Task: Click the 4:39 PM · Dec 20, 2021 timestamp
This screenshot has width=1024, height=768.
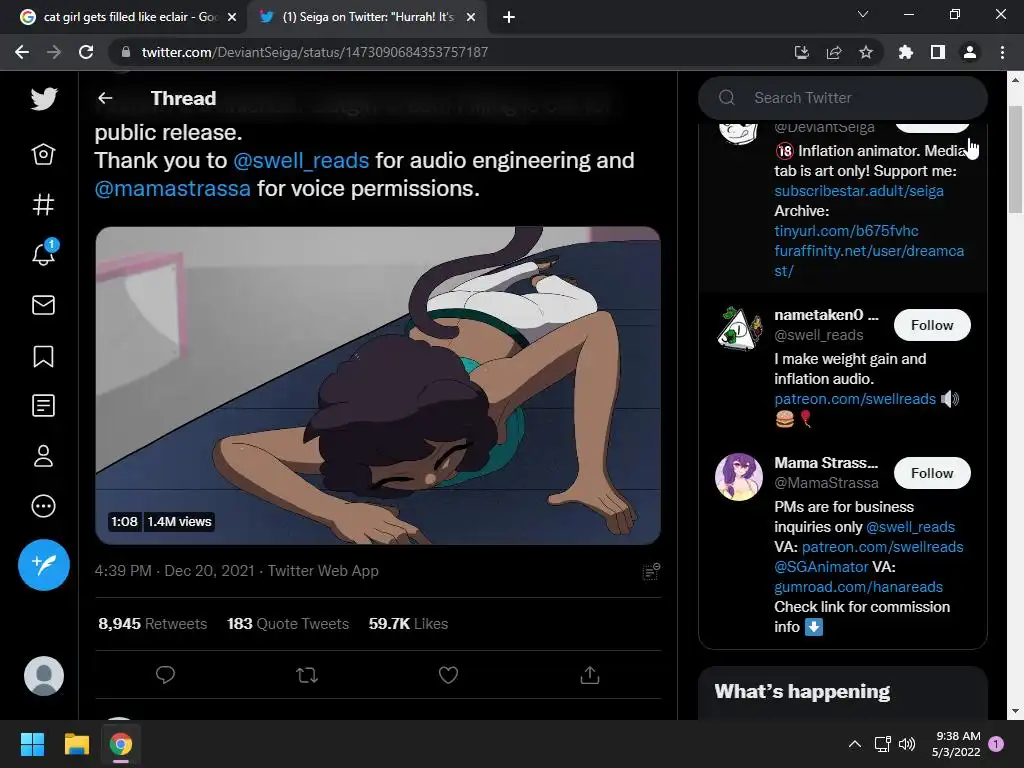Action: point(174,571)
